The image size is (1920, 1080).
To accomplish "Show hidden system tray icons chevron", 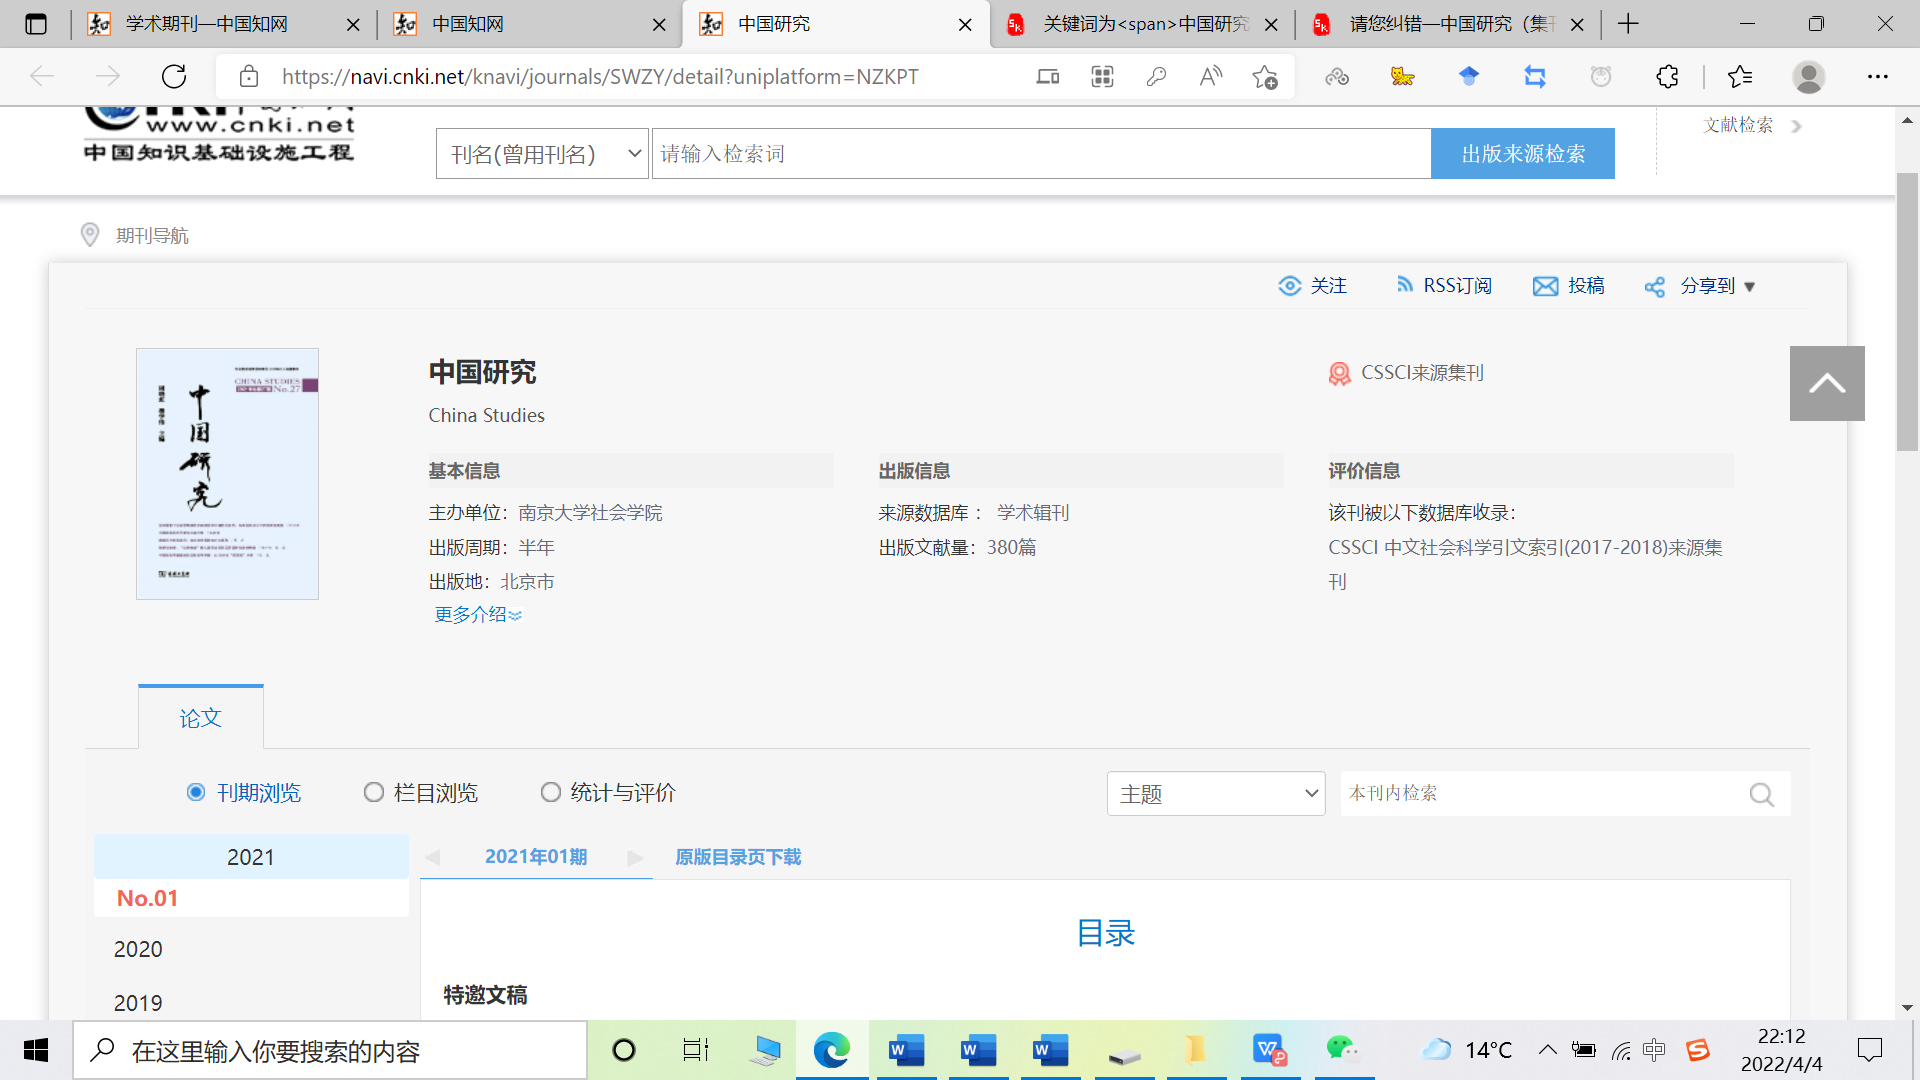I will coord(1547,1050).
